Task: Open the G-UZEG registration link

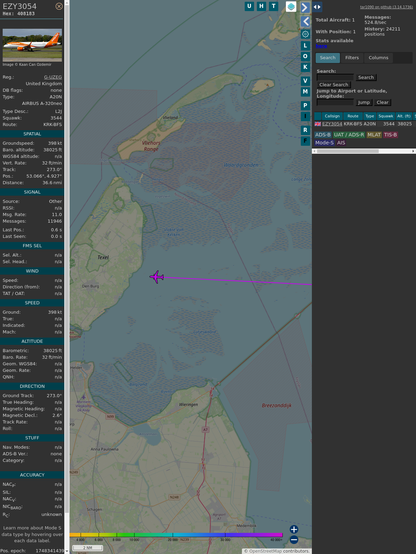Action: click(x=53, y=77)
